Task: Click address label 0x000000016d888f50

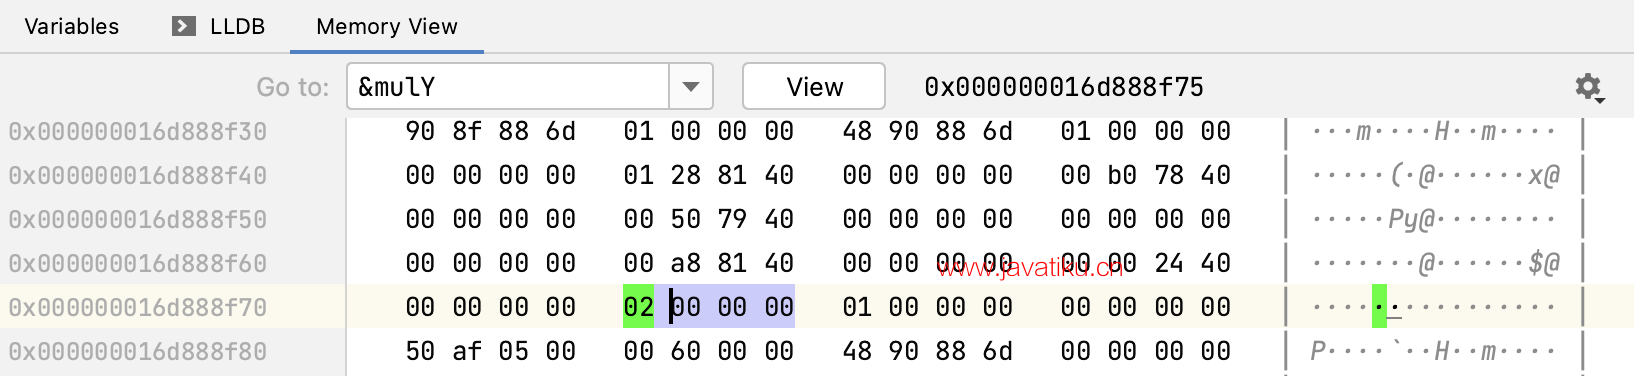Action: (x=138, y=219)
